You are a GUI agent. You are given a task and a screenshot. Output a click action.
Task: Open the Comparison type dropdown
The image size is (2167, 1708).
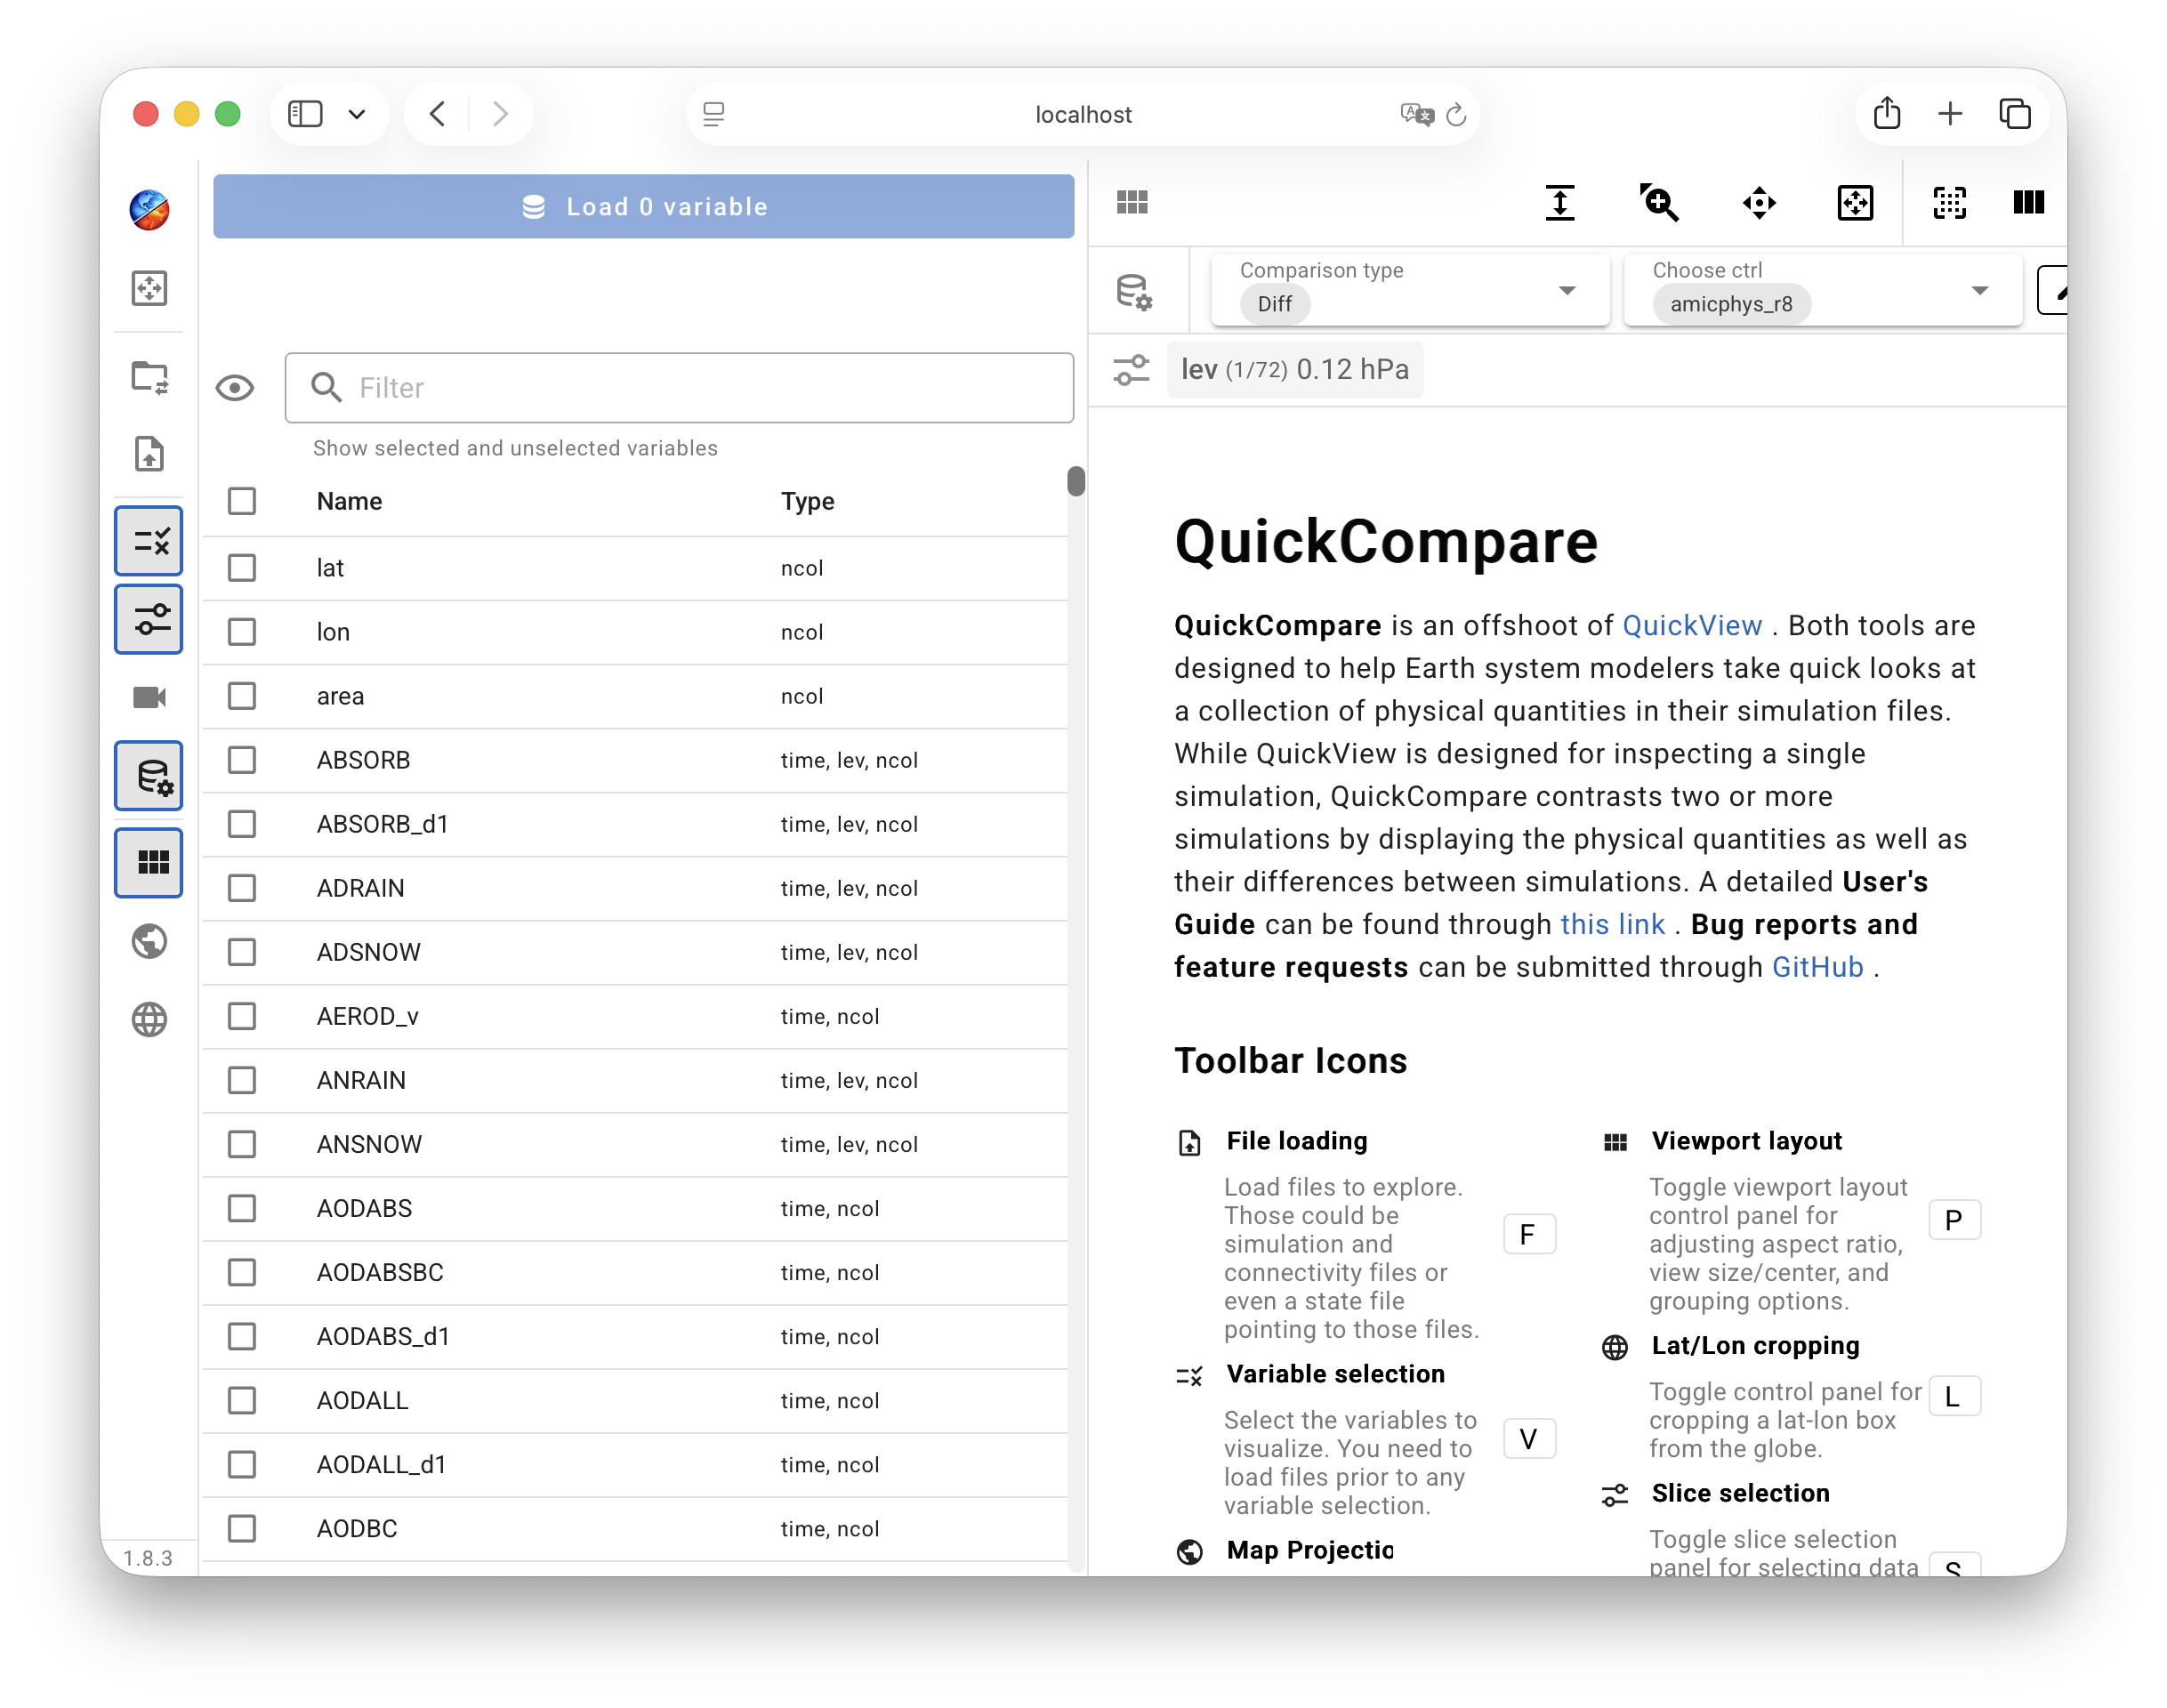[x=1410, y=290]
